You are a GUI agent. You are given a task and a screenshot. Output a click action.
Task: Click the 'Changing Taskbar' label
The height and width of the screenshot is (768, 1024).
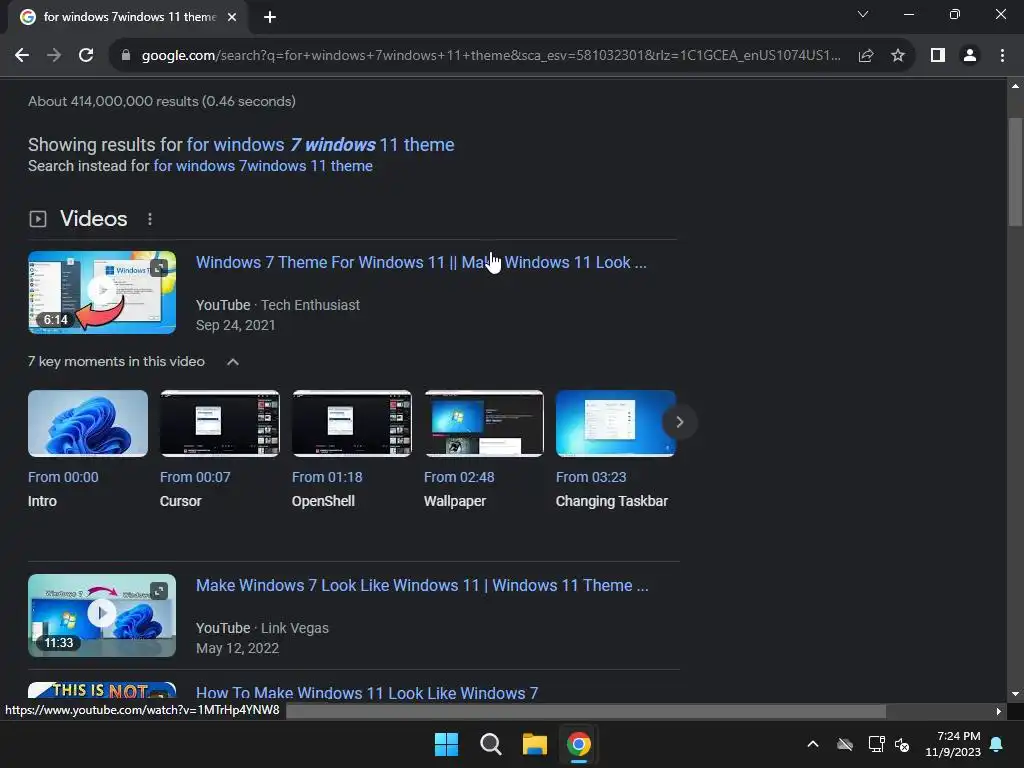(x=612, y=501)
